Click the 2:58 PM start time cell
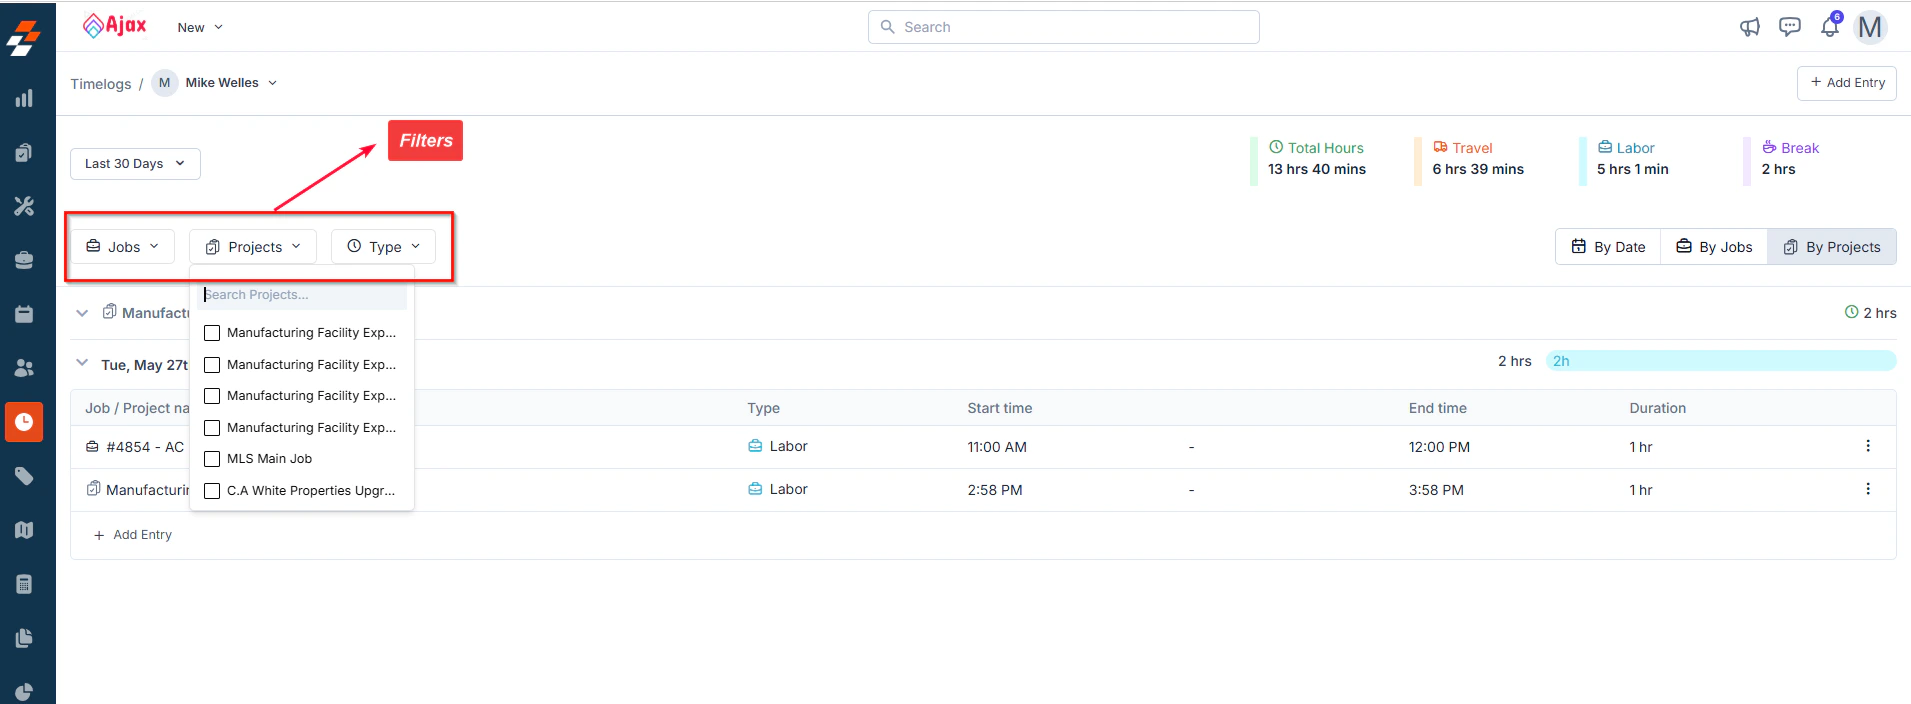Screen dimensions: 1911x704 tap(995, 490)
